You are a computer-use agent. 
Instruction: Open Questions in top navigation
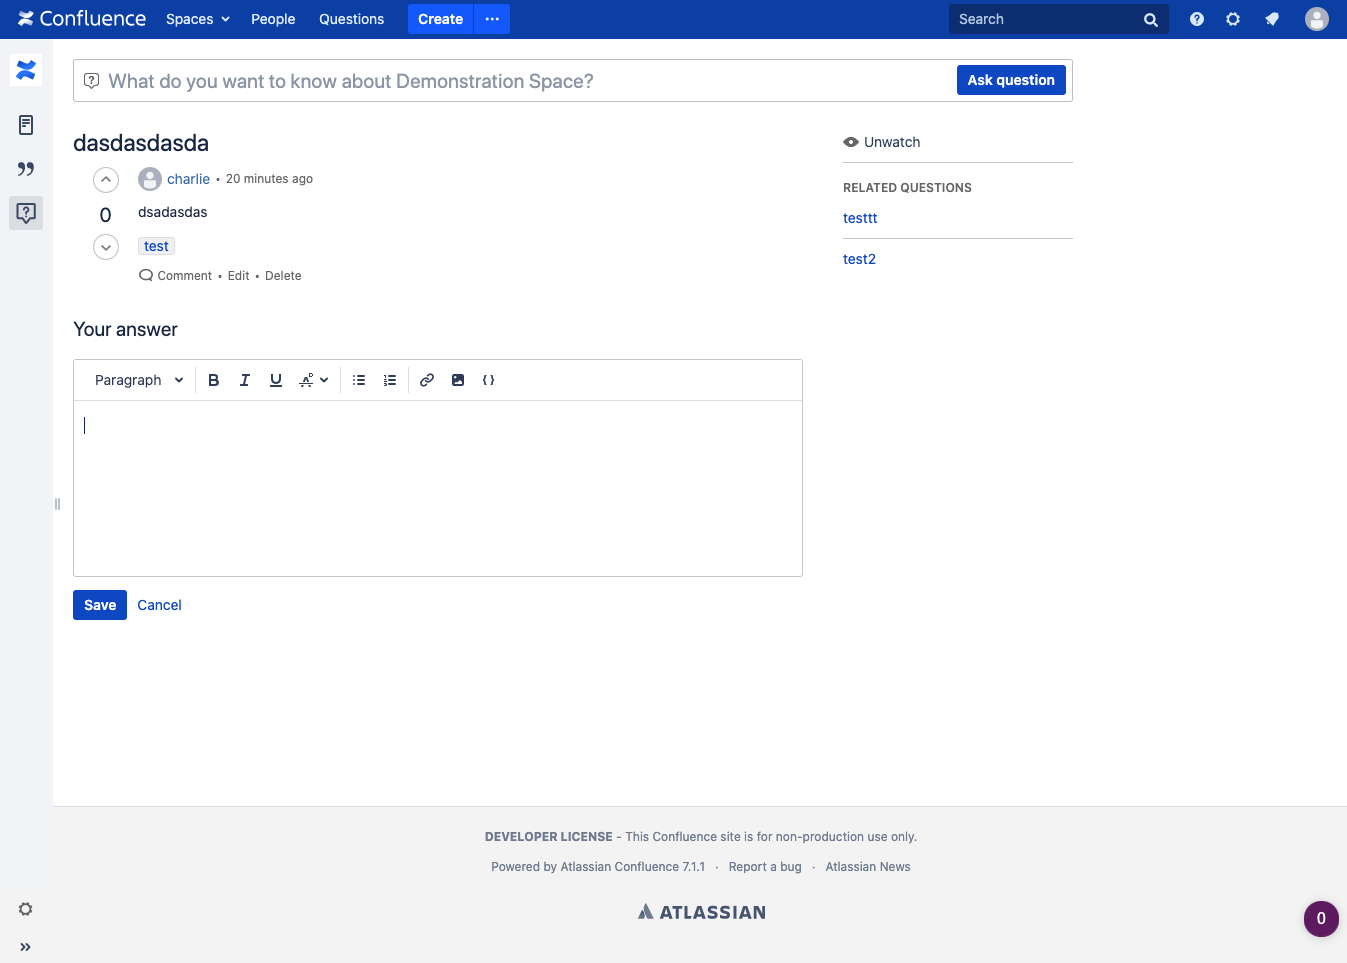tap(351, 19)
